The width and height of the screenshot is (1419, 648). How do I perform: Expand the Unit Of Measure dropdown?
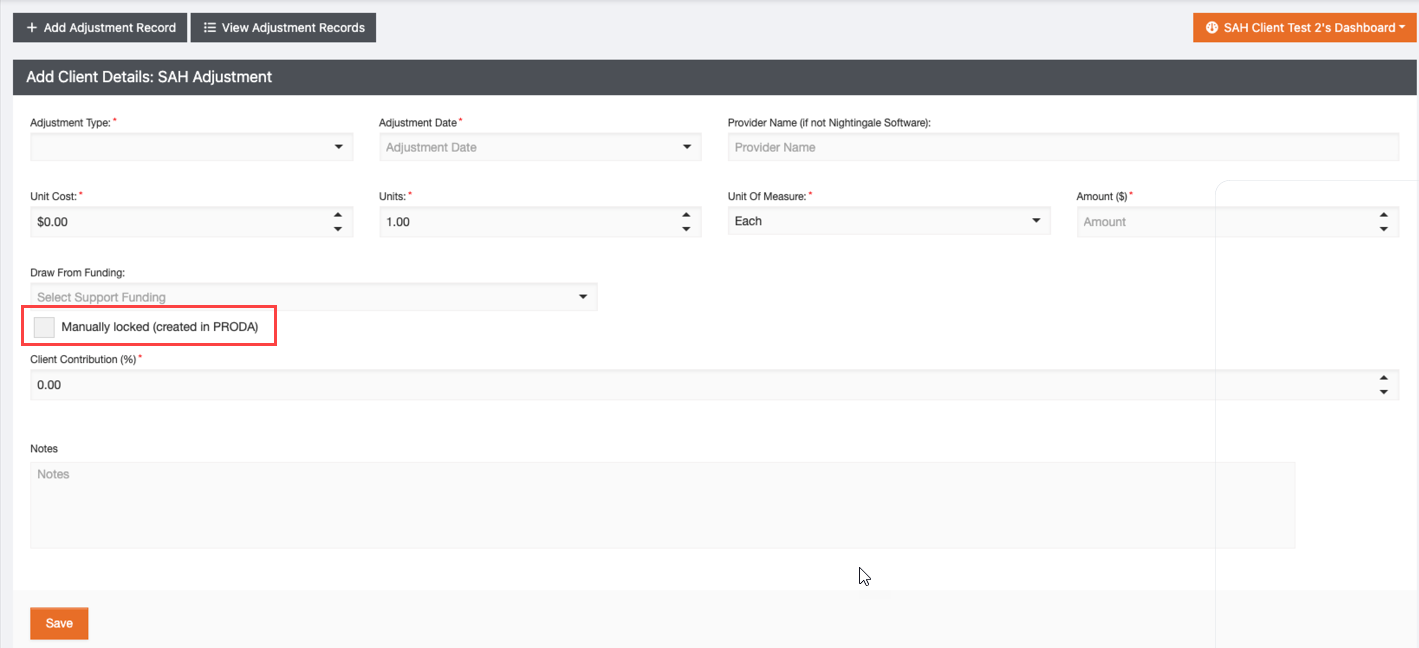pos(889,221)
